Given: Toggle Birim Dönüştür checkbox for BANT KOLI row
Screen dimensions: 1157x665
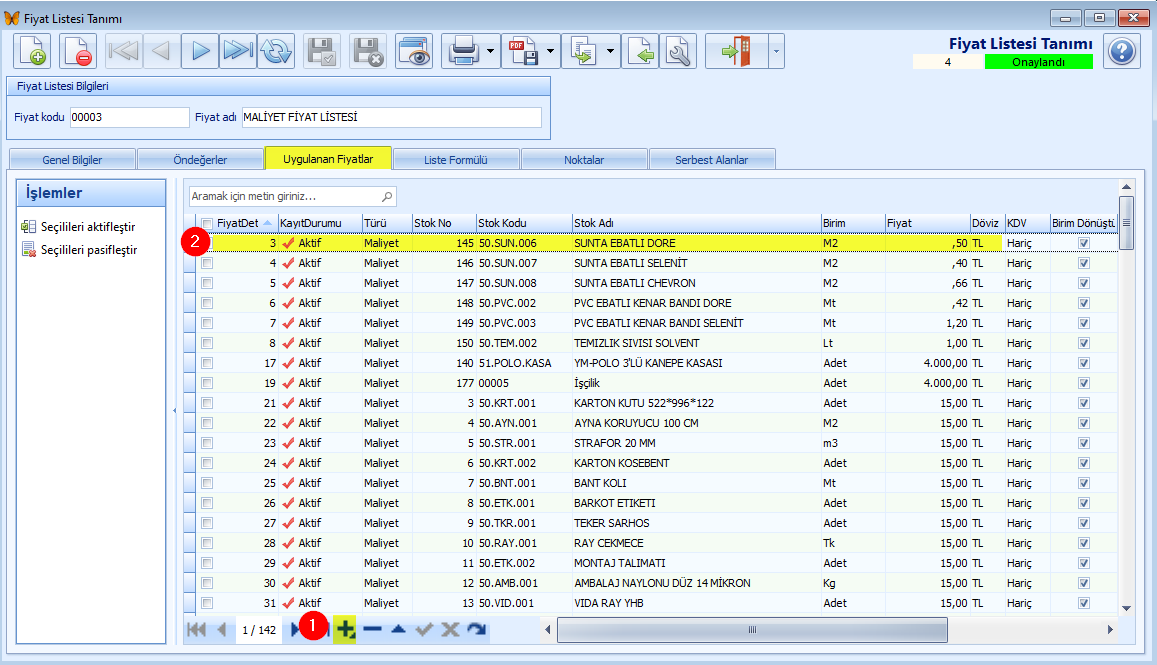Looking at the screenshot, I should [x=1084, y=483].
